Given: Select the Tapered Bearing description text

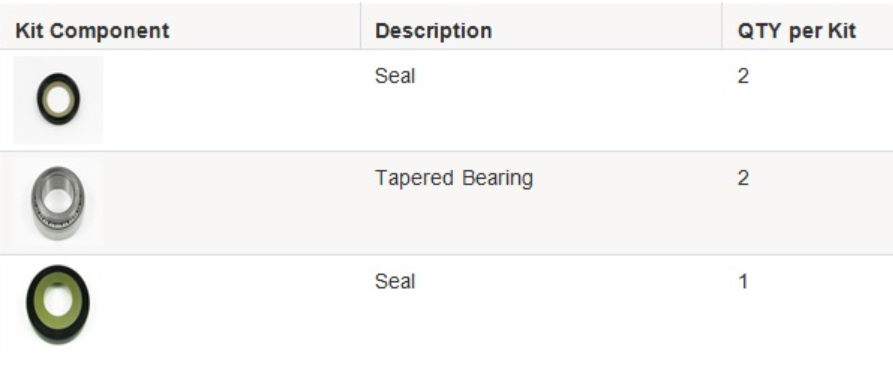Looking at the screenshot, I should coord(454,178).
